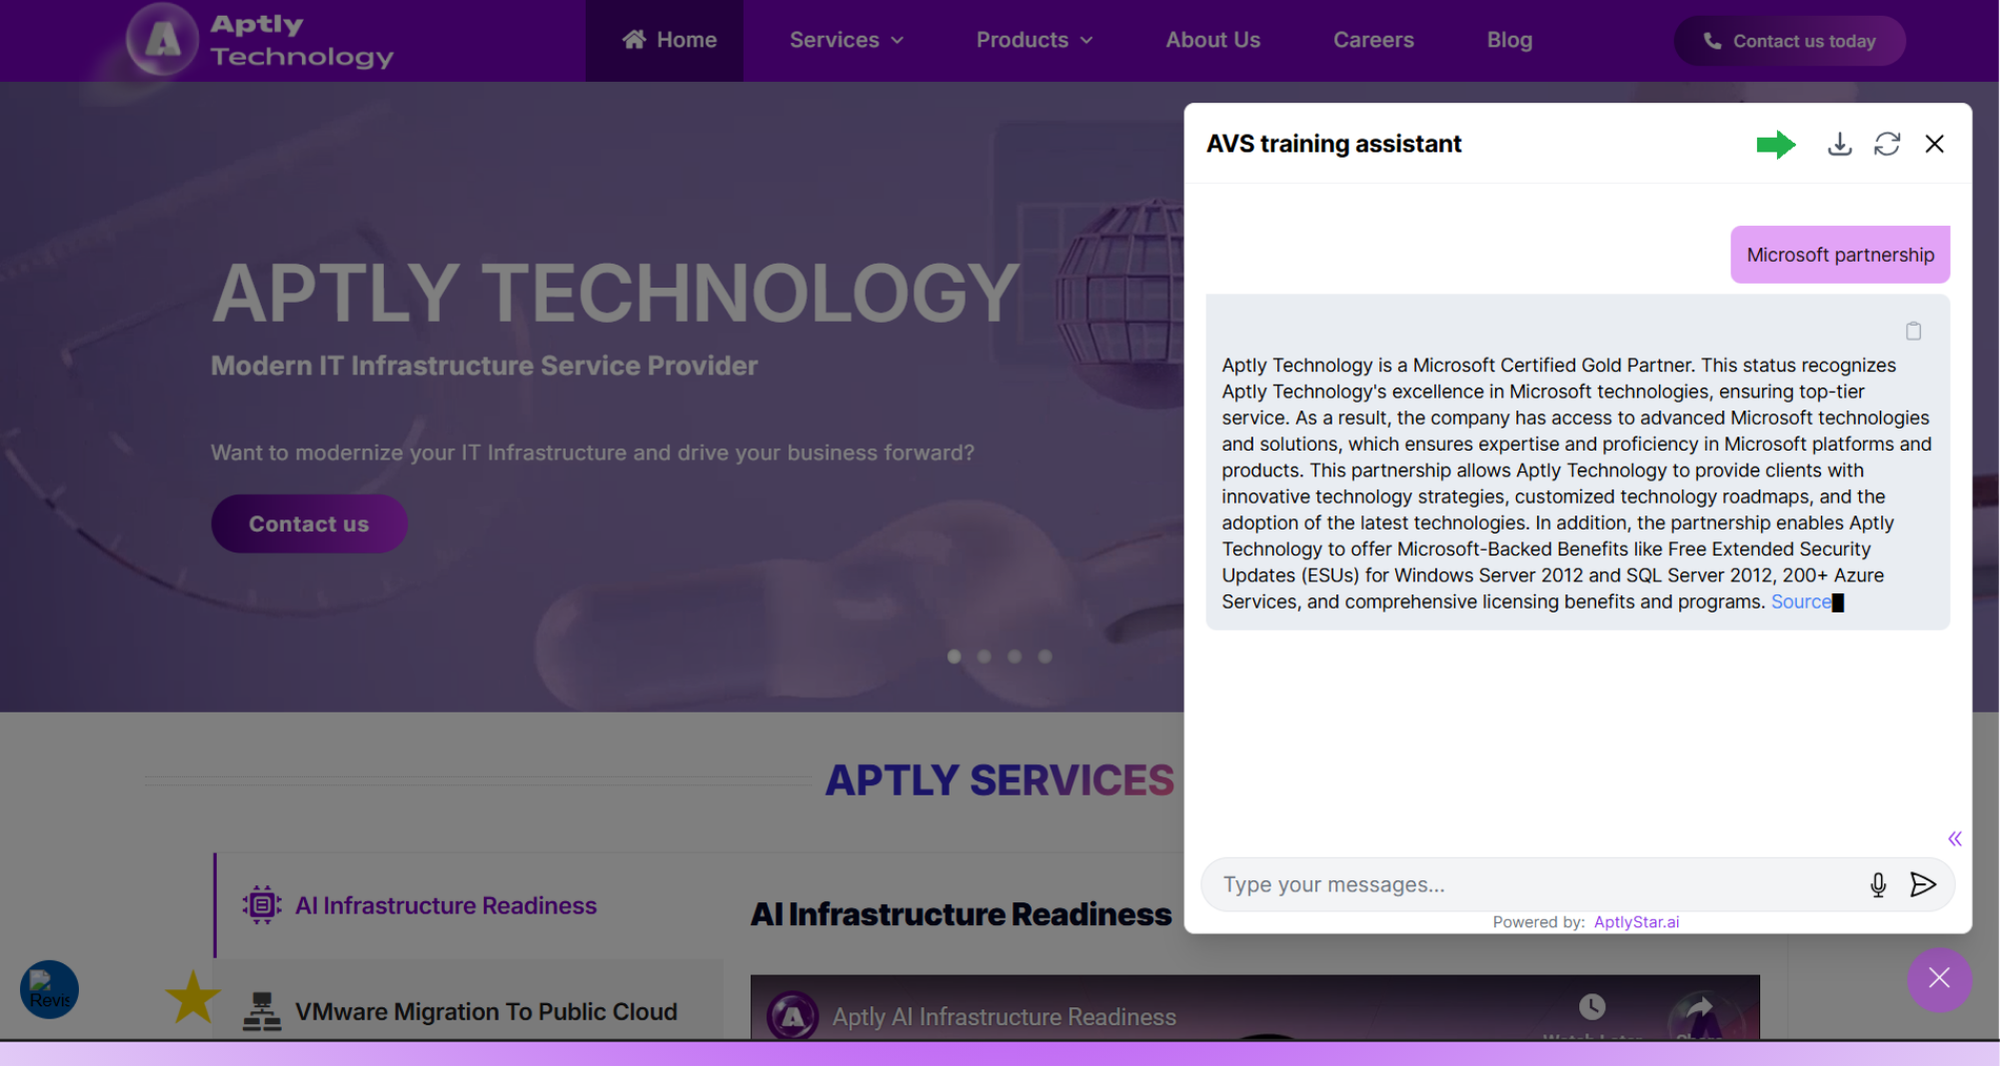Click in the Type your messages field
The width and height of the screenshot is (2000, 1066).
click(1450, 885)
